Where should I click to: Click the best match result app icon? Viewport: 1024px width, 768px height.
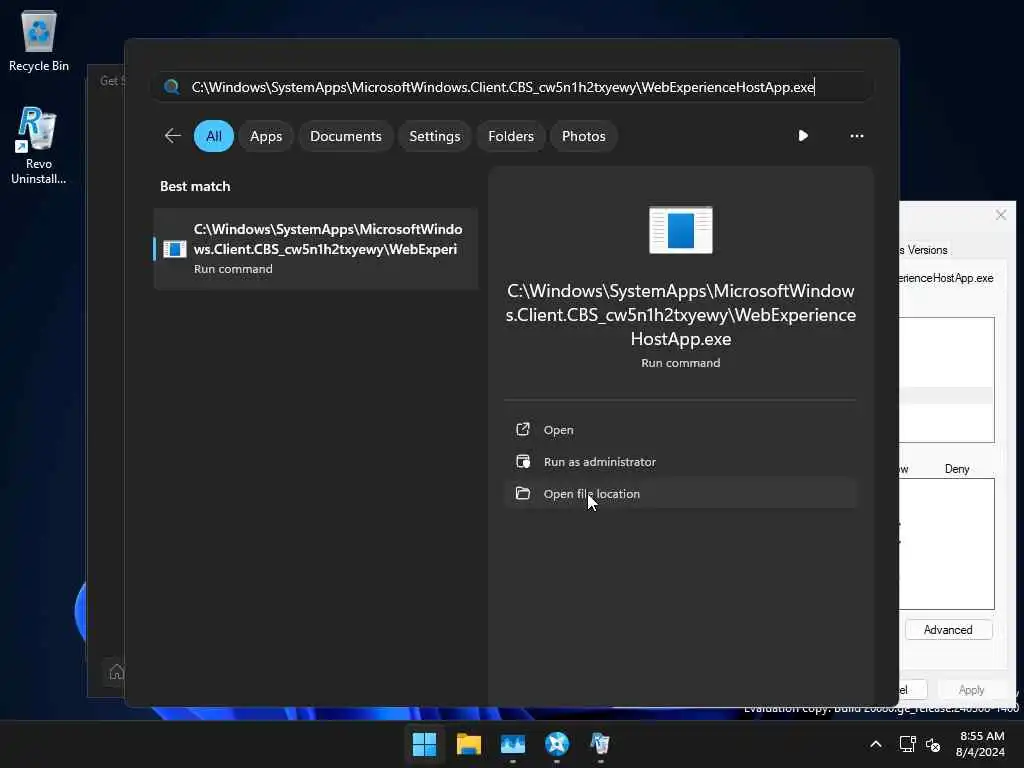pyautogui.click(x=175, y=249)
